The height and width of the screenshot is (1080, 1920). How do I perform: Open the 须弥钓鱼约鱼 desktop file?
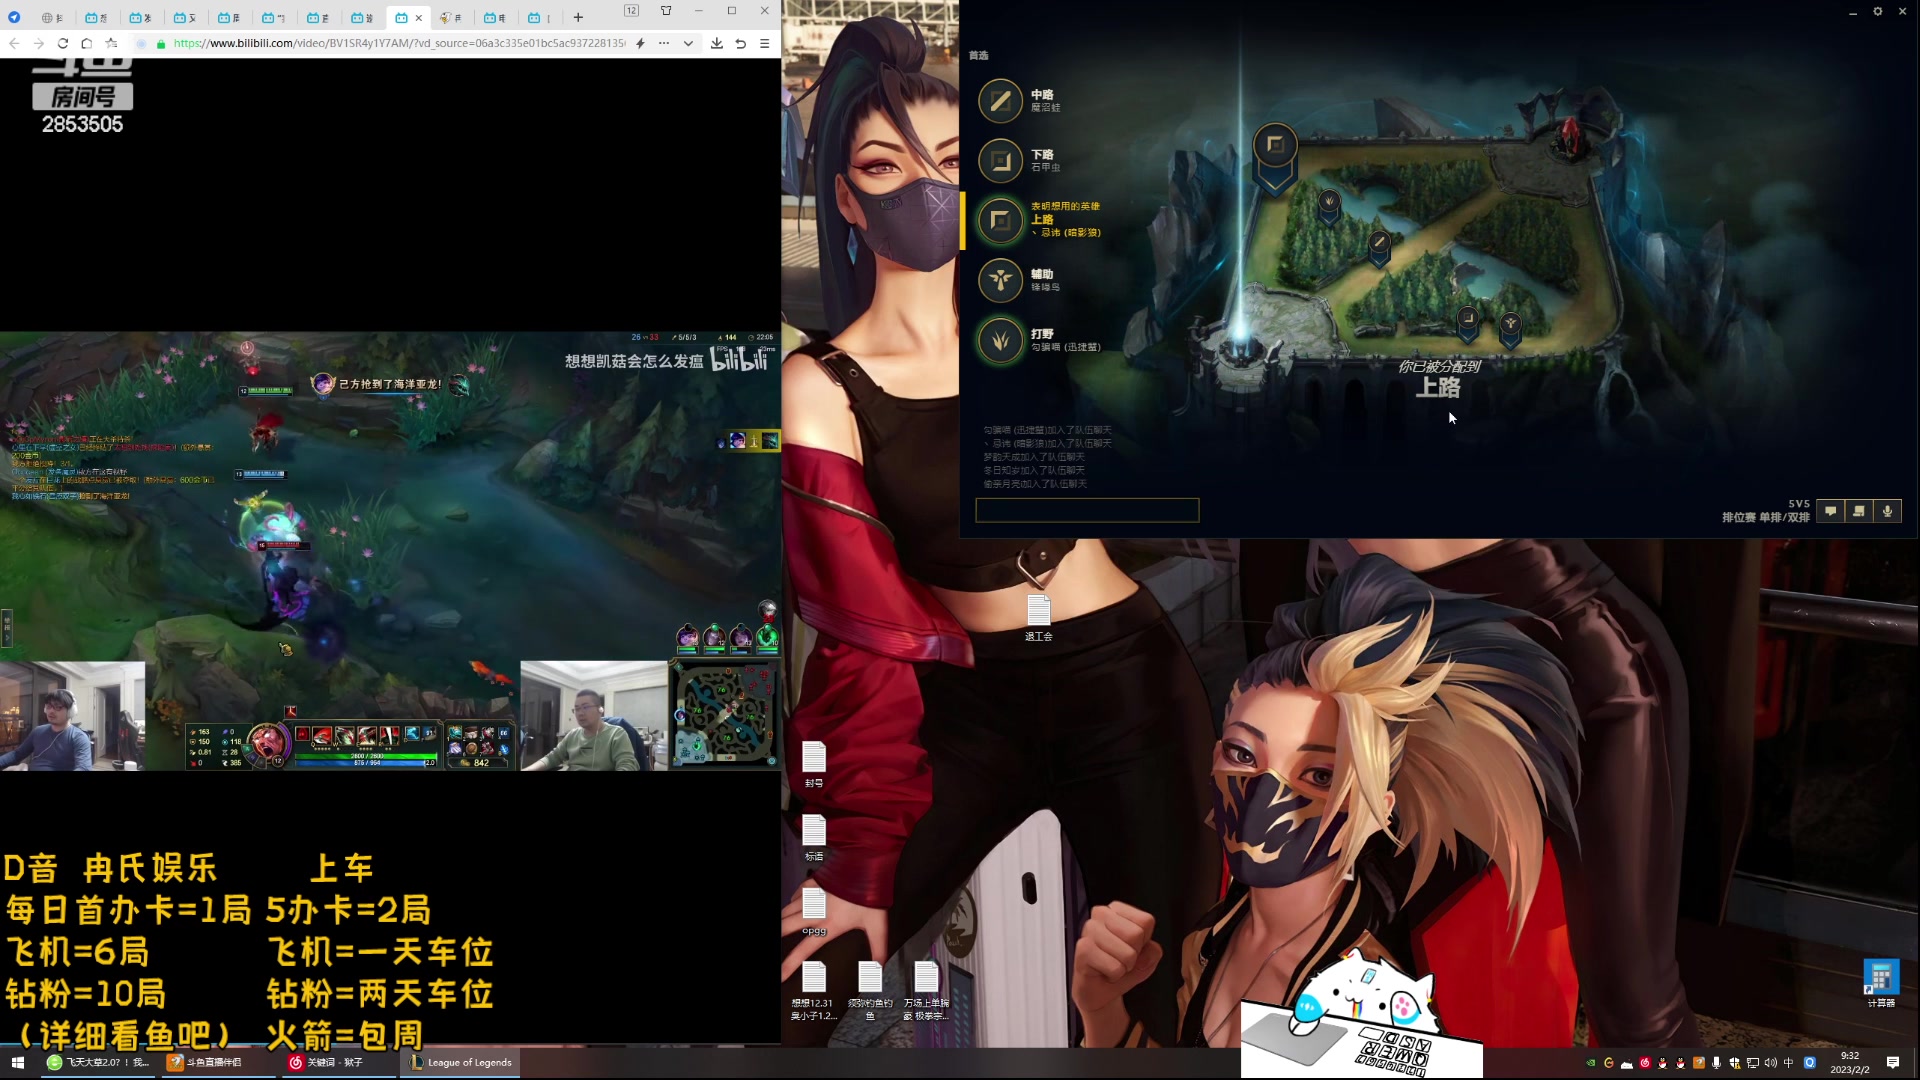[870, 991]
